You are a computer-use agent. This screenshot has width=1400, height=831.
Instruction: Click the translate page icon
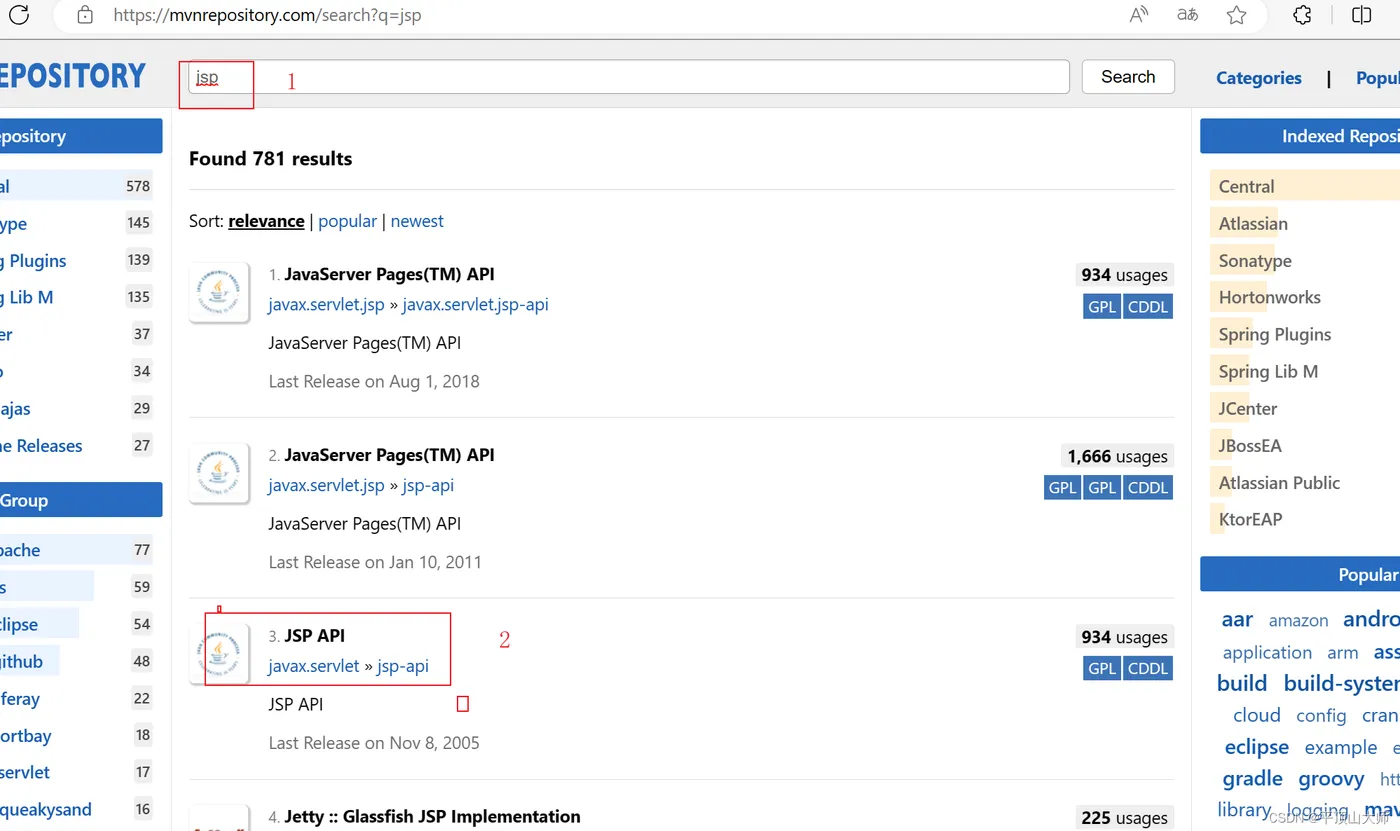pos(1187,15)
